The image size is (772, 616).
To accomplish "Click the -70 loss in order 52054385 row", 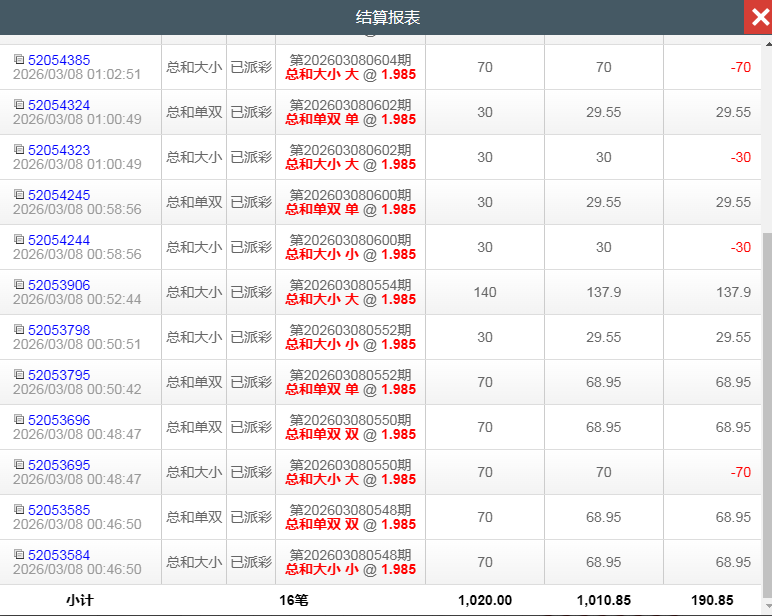I will tap(740, 67).
